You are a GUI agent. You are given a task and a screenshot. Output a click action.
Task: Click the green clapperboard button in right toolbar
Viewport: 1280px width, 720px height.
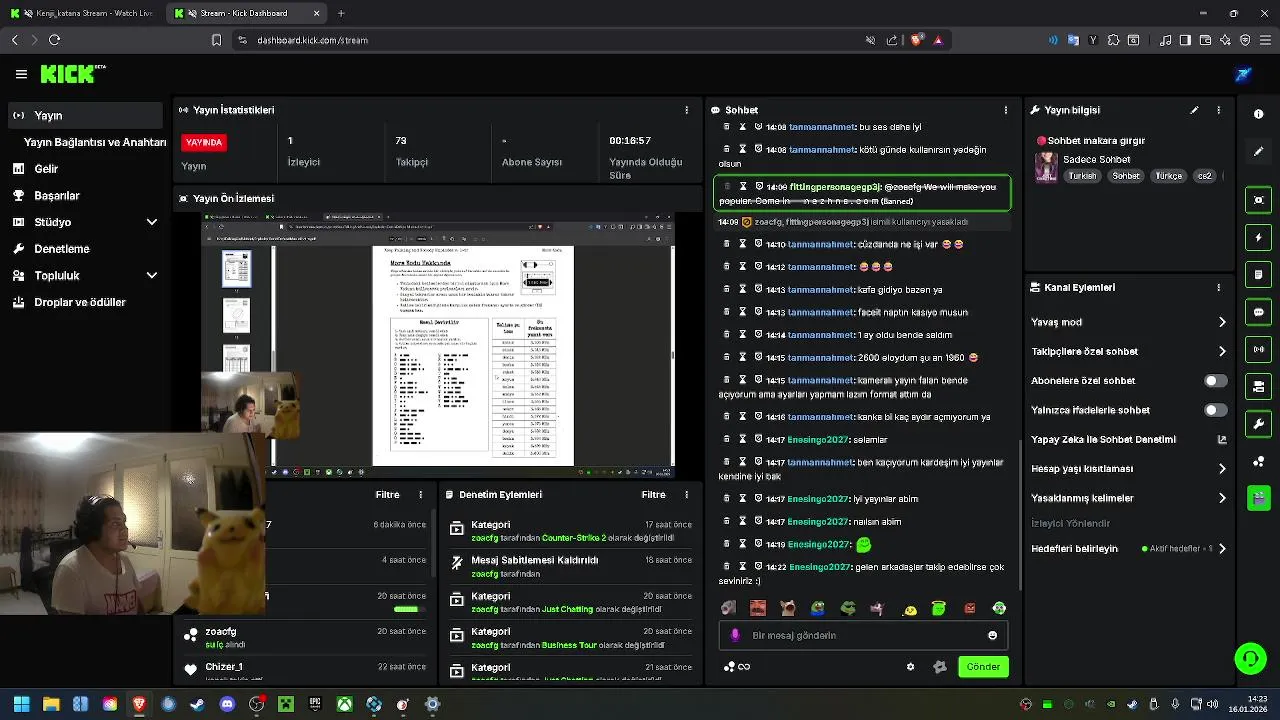click(1259, 497)
